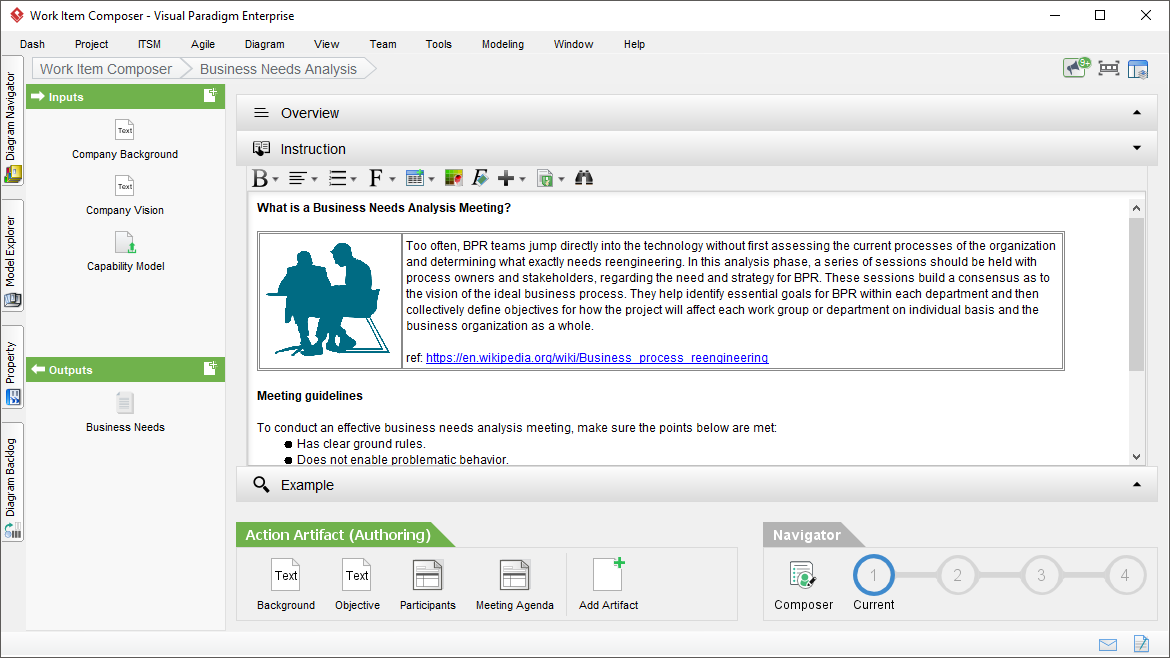Click the panel layout icon at top right
This screenshot has width=1170, height=658.
pos(1138,69)
